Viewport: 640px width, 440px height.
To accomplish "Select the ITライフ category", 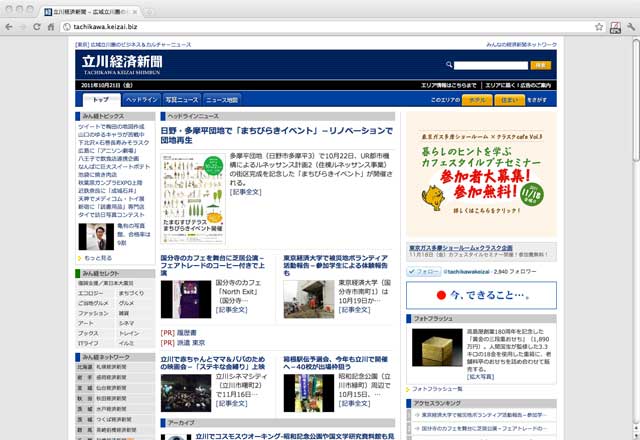I will pos(88,344).
